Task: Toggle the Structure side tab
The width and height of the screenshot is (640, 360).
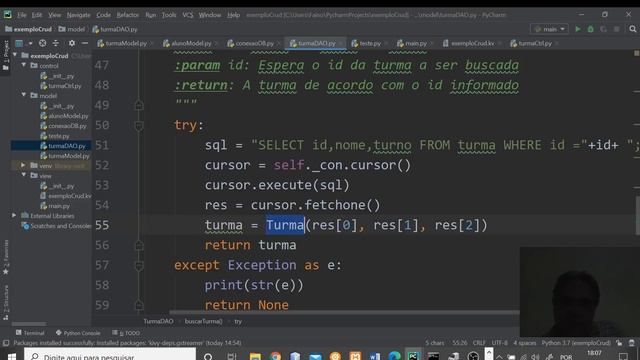Action: (6, 302)
